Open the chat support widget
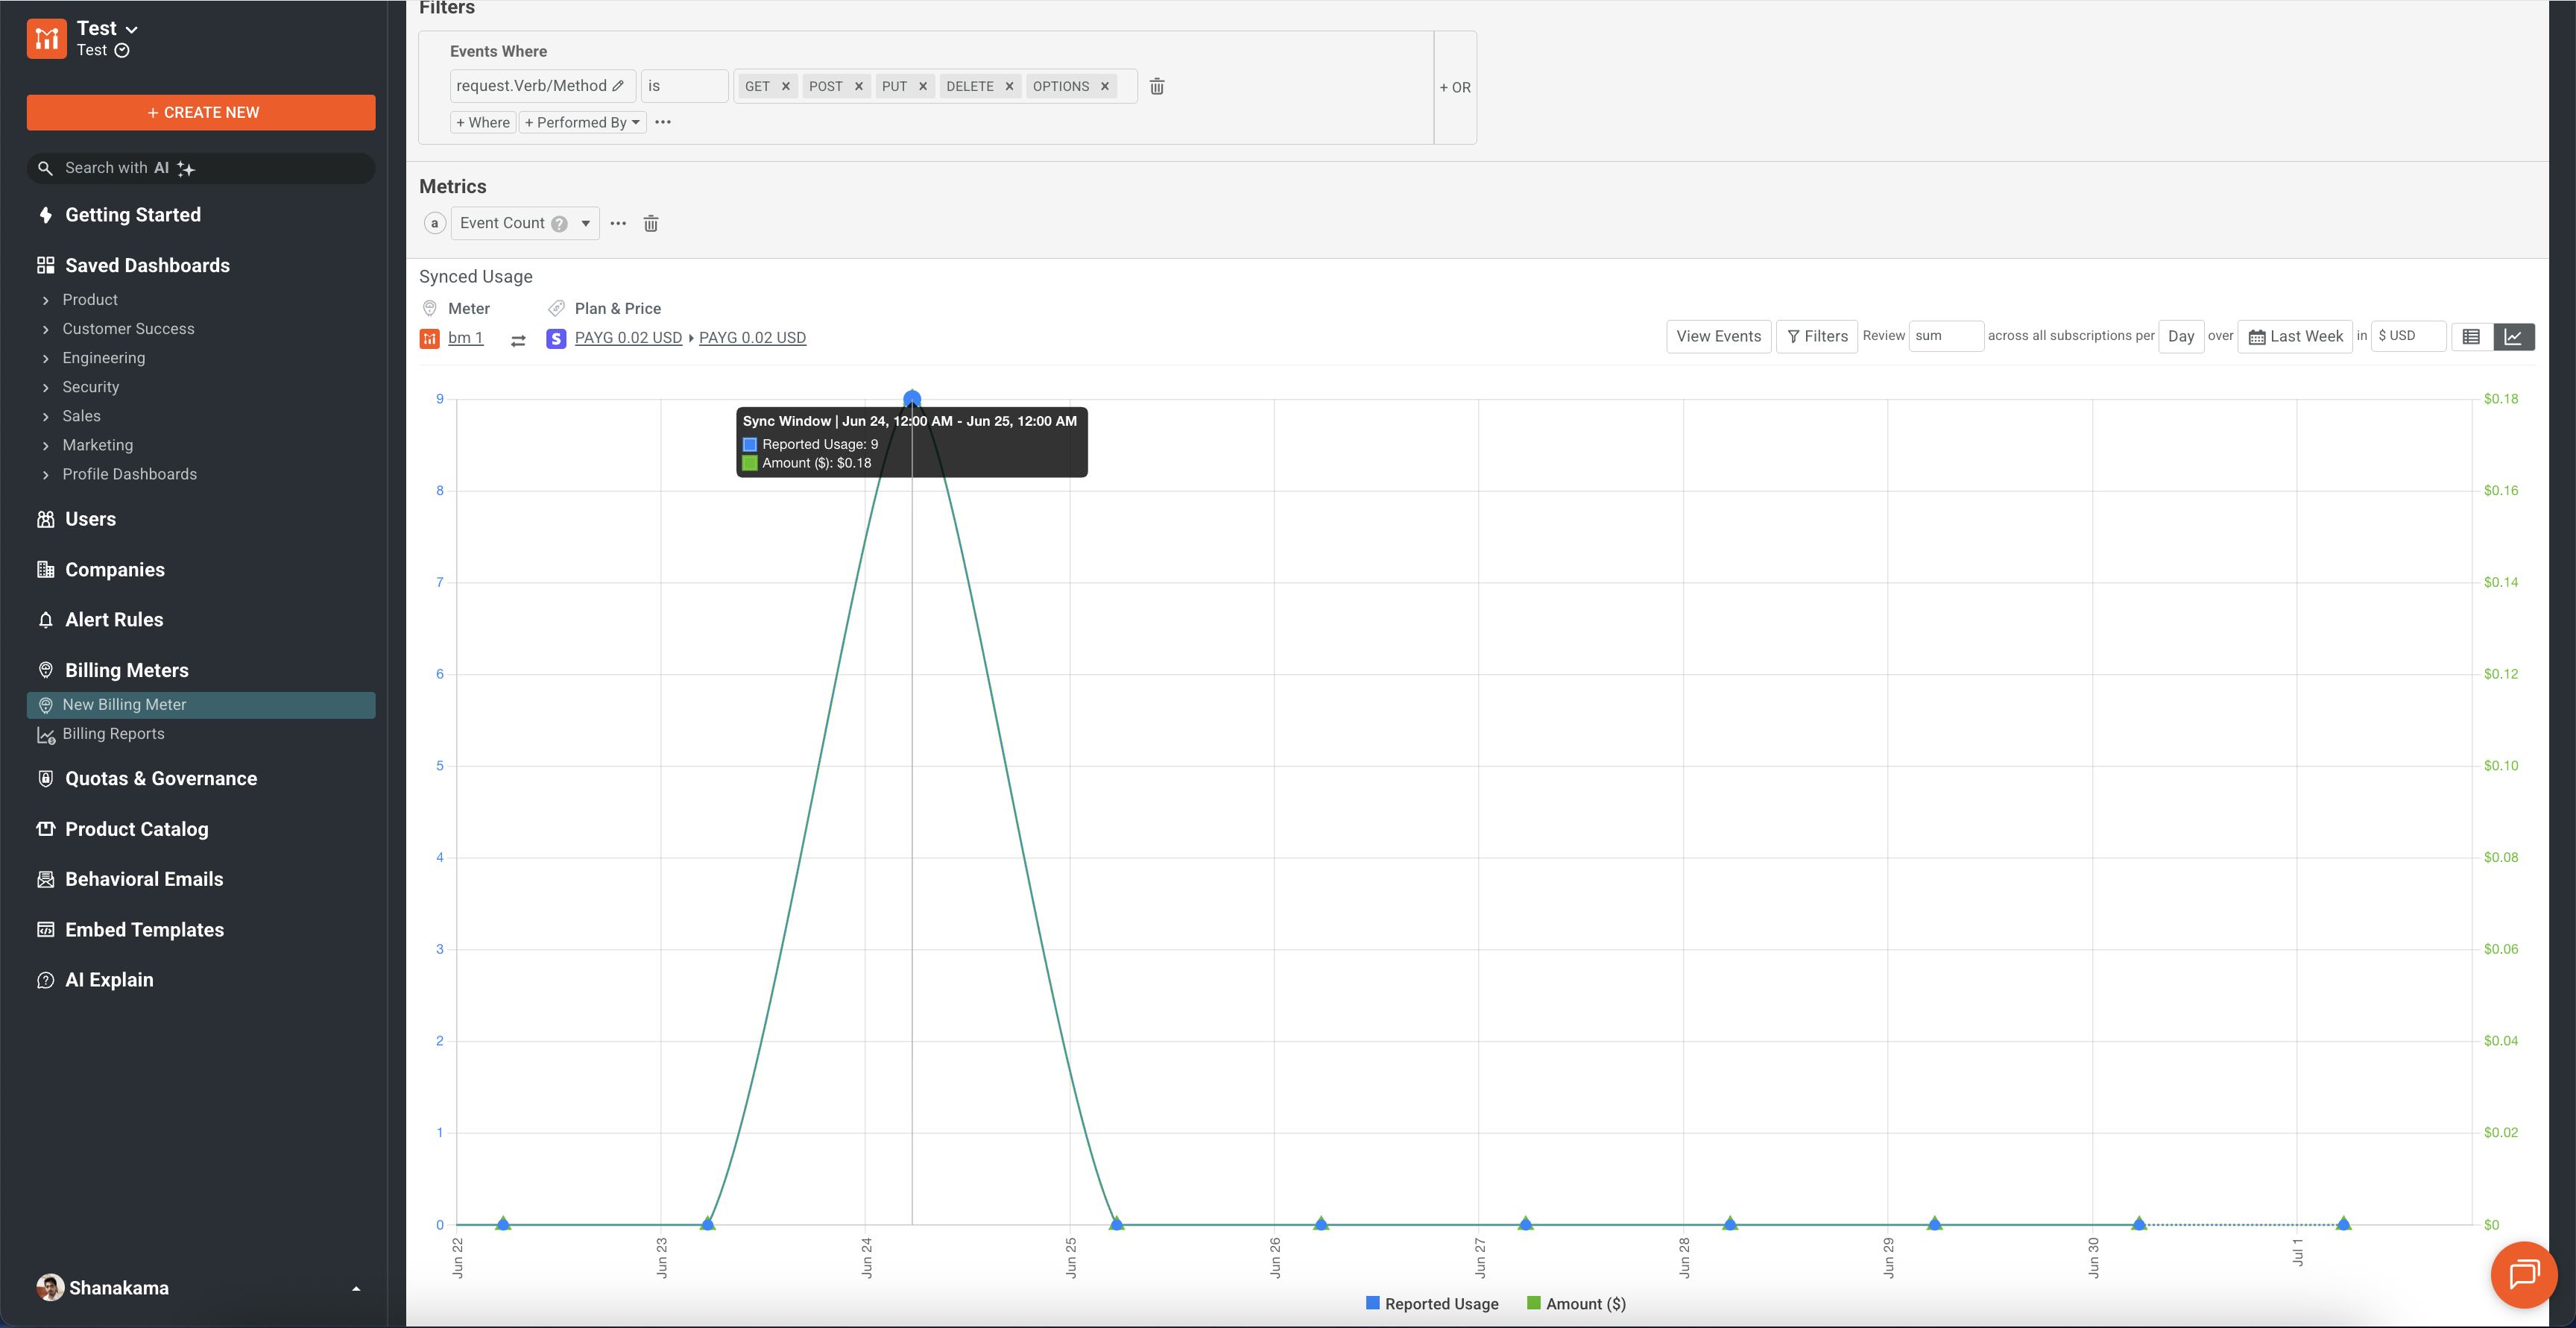 coord(2524,1275)
